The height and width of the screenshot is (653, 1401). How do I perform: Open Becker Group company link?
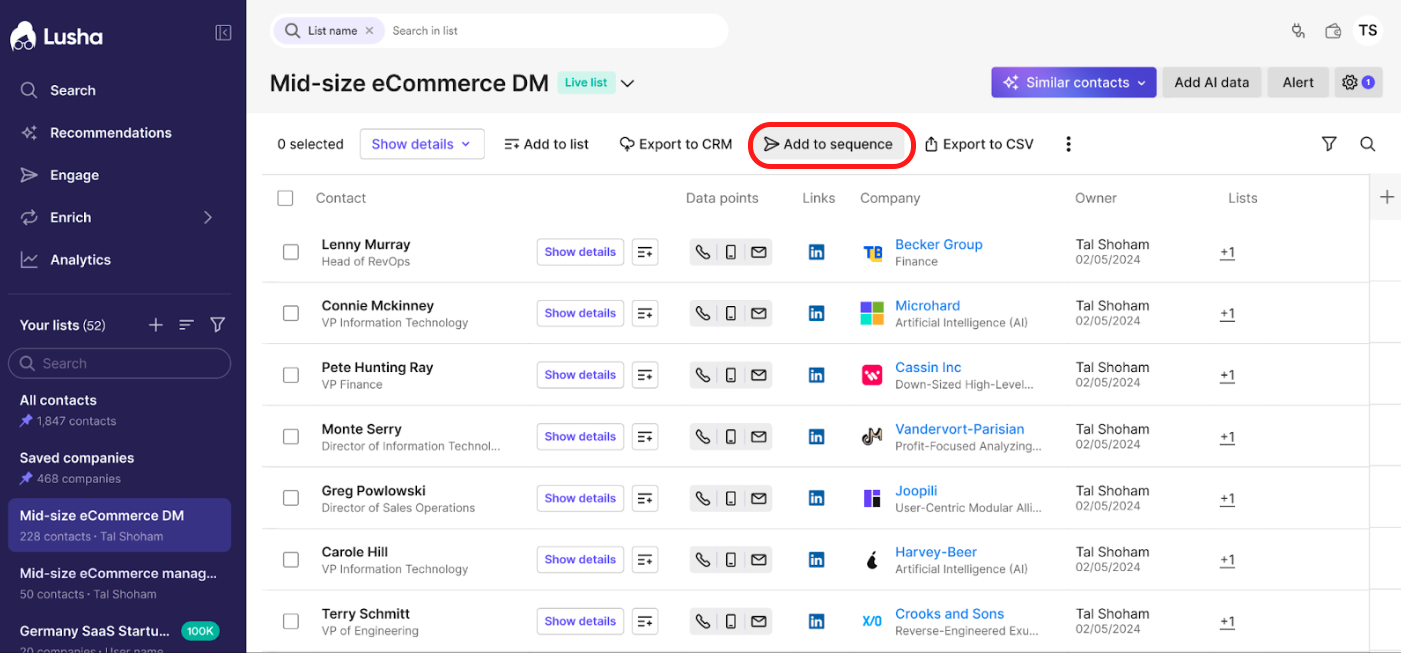(939, 244)
